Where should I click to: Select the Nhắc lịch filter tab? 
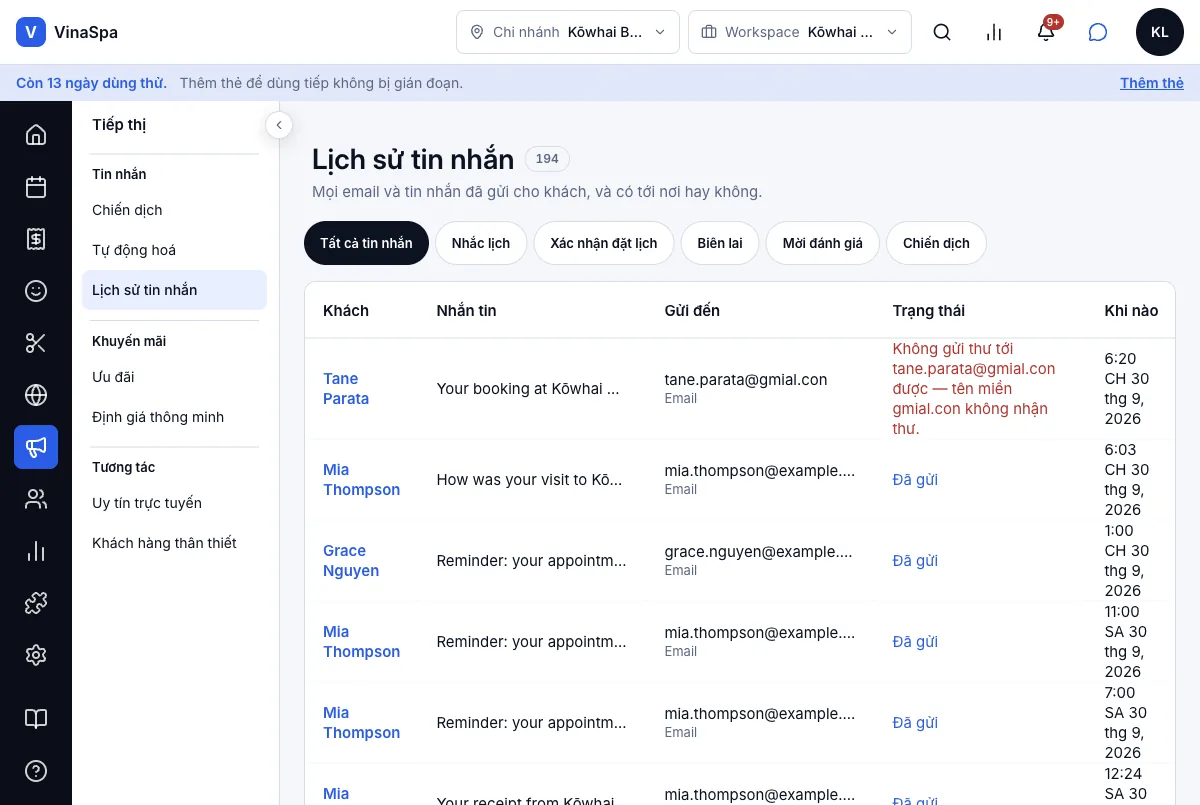(481, 243)
